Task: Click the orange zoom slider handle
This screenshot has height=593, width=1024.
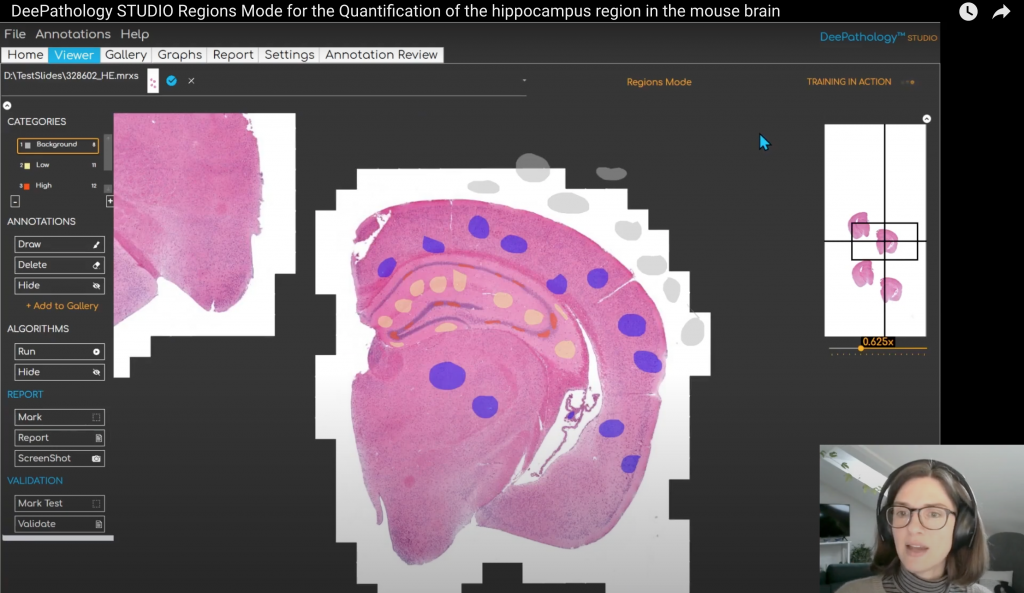Action: [x=860, y=349]
